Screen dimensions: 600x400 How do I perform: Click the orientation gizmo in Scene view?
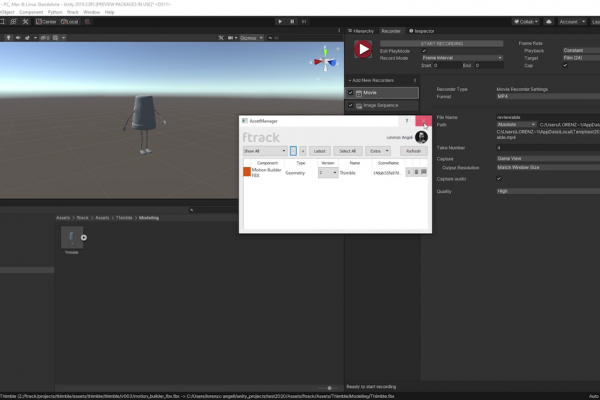pyautogui.click(x=325, y=61)
